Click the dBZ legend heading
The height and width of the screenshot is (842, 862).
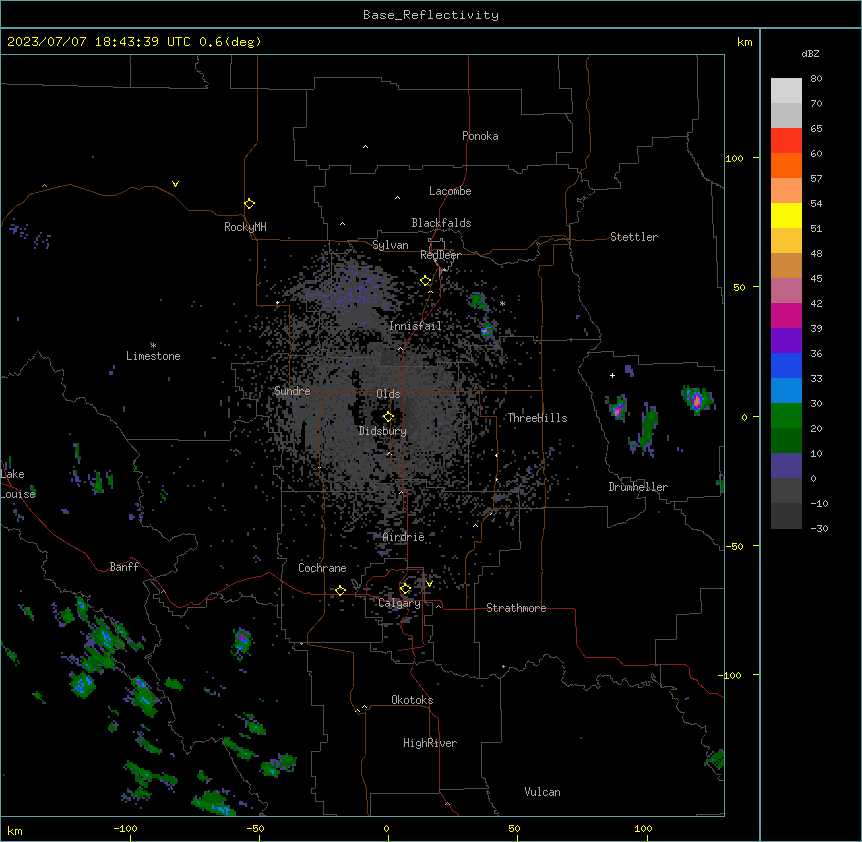point(810,53)
